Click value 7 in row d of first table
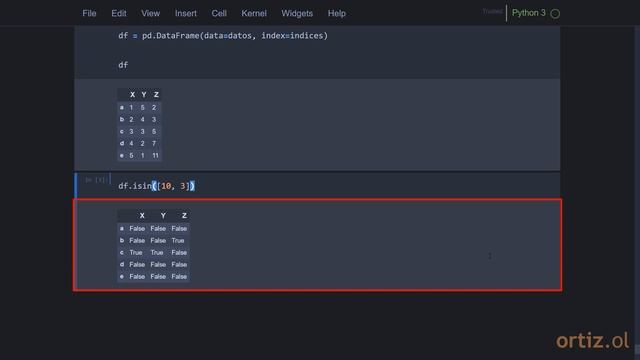 [x=154, y=144]
